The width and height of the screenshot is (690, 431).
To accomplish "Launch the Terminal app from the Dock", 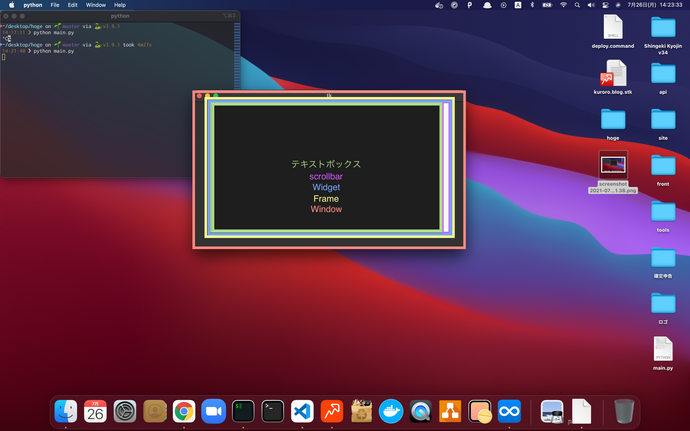I will click(273, 411).
